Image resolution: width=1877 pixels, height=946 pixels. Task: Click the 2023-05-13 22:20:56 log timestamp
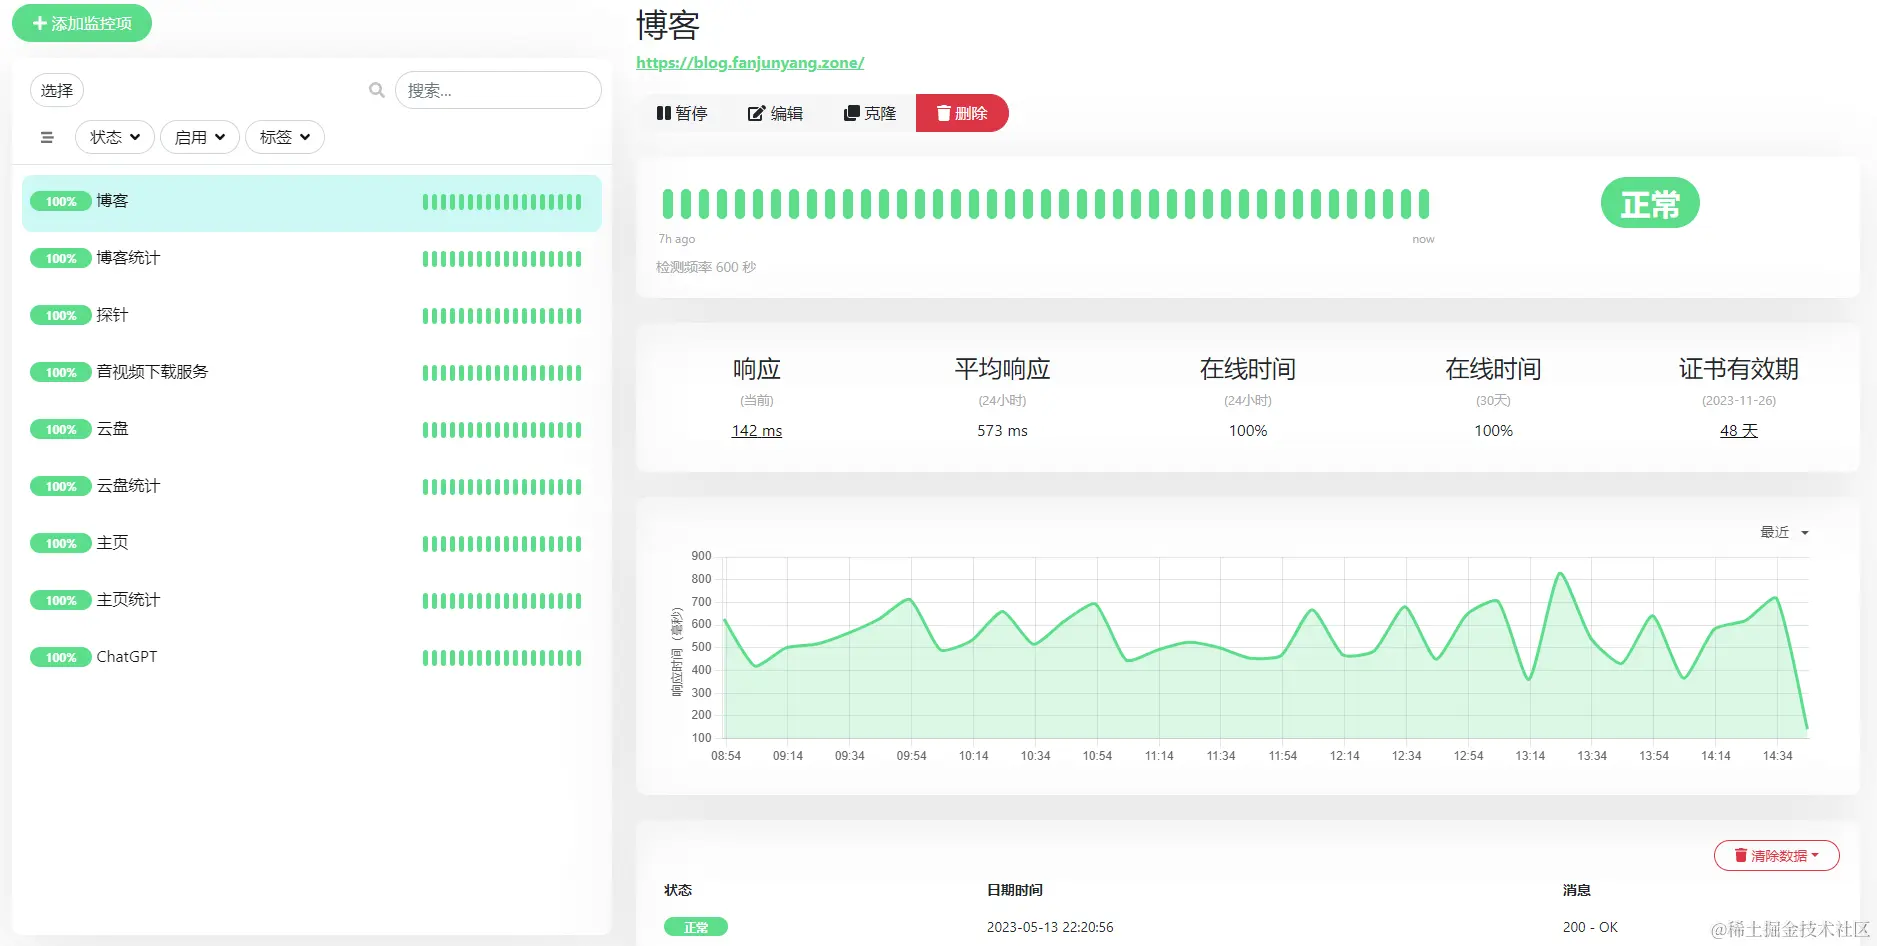1050,928
